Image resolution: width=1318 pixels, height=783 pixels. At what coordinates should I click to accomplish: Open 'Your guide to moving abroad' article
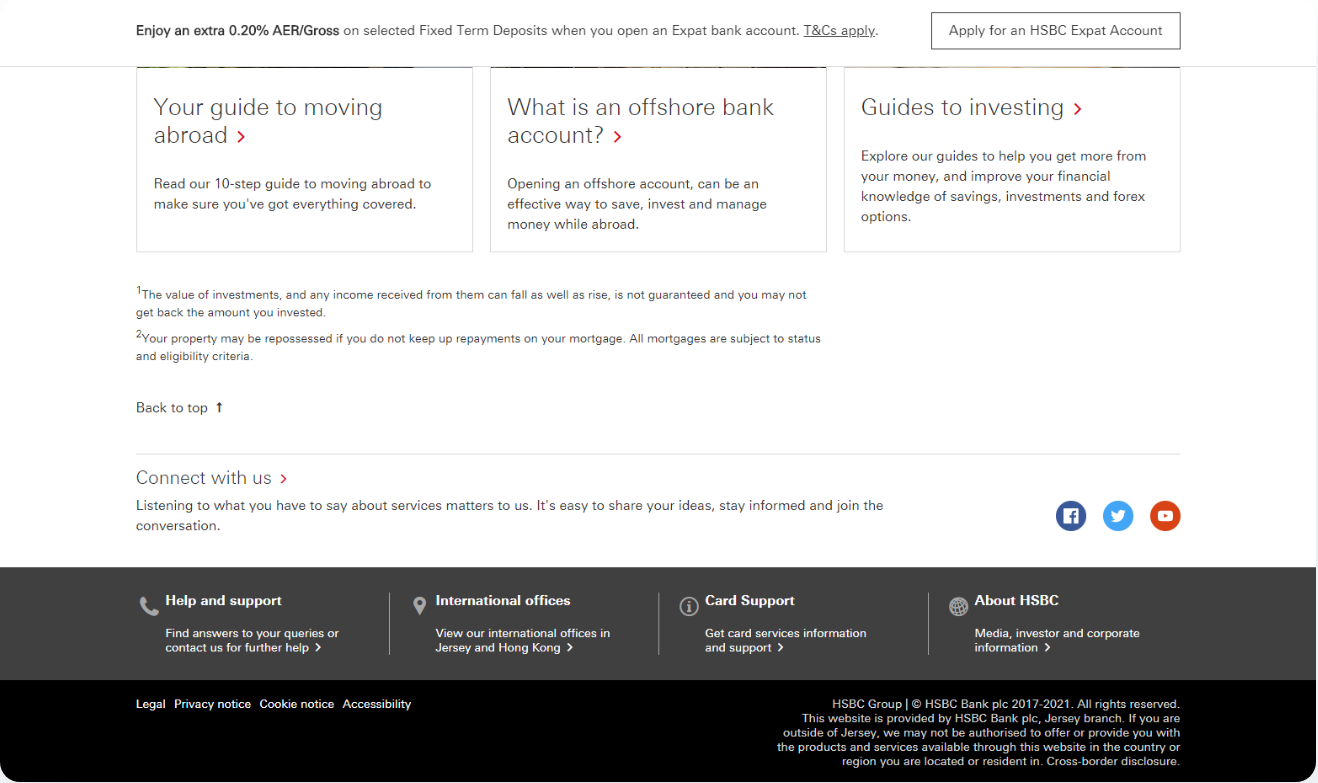pyautogui.click(x=268, y=121)
